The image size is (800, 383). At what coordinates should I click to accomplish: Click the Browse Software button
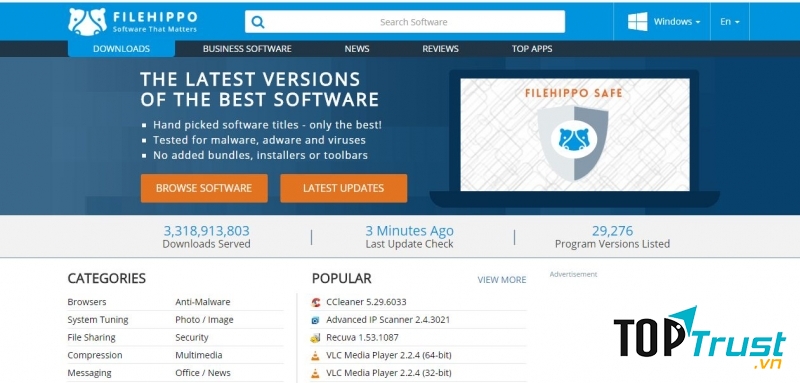pos(204,188)
